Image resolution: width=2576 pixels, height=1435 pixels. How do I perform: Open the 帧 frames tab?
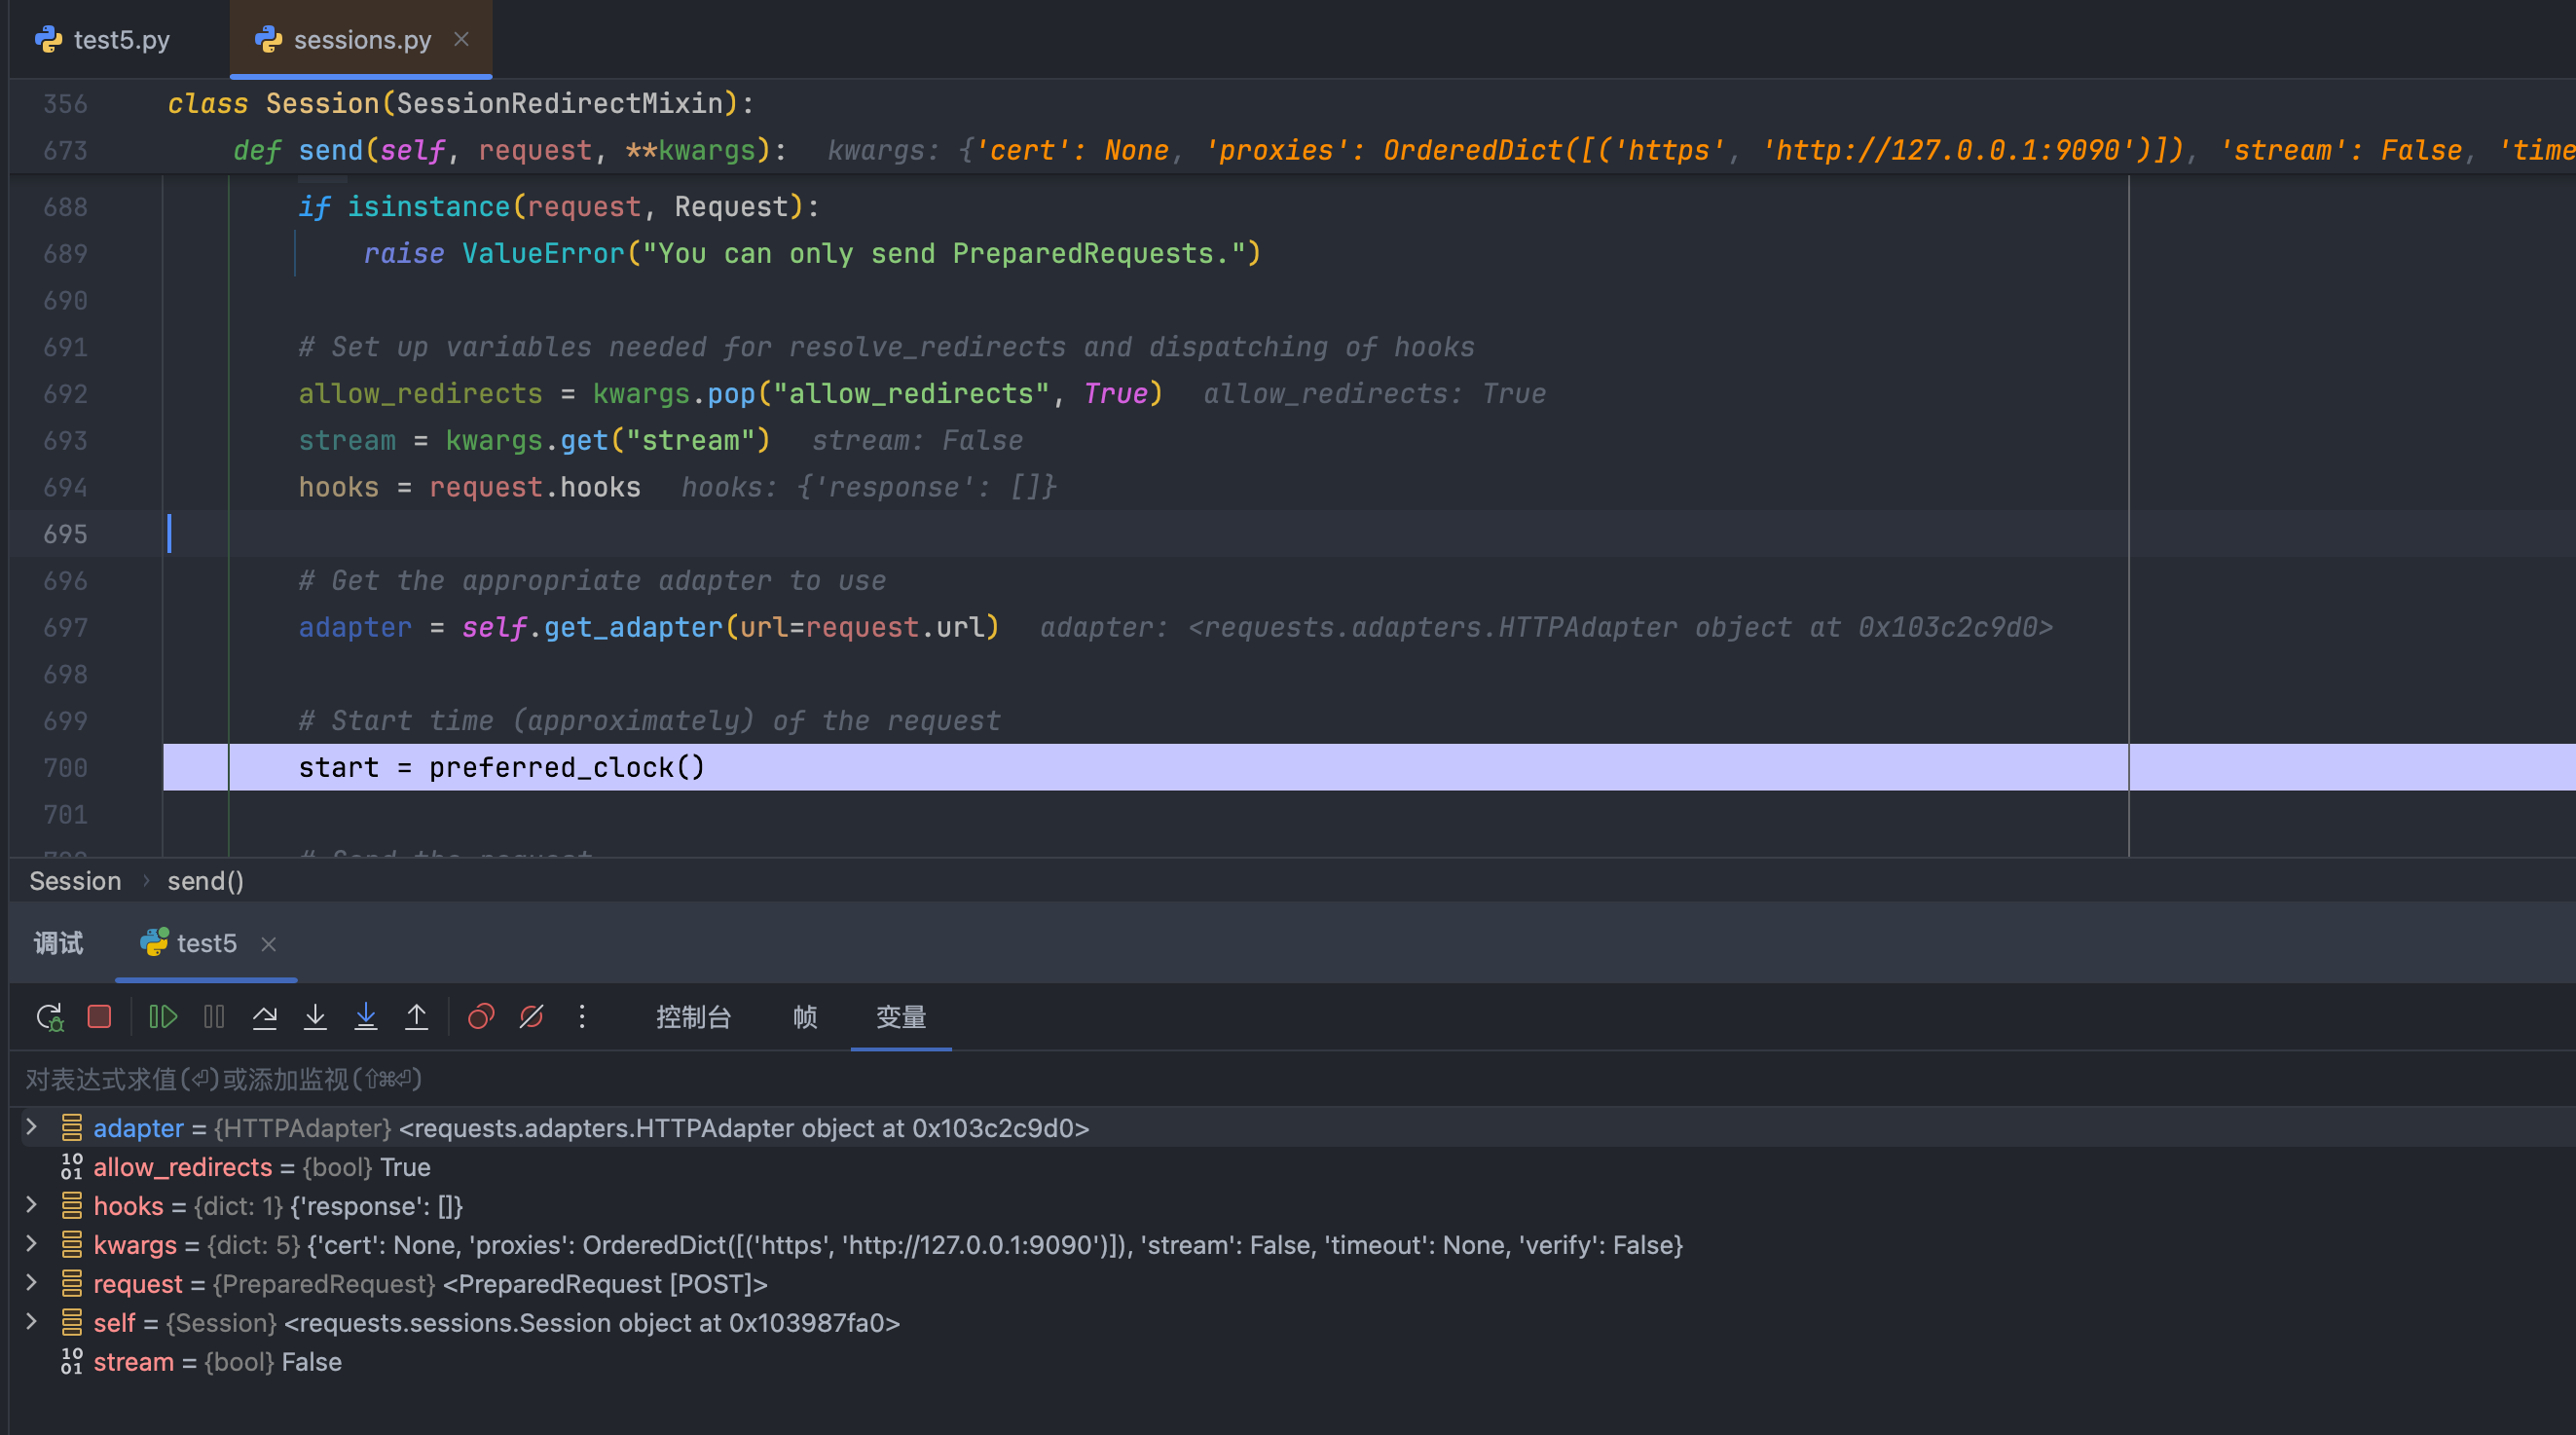point(804,1017)
